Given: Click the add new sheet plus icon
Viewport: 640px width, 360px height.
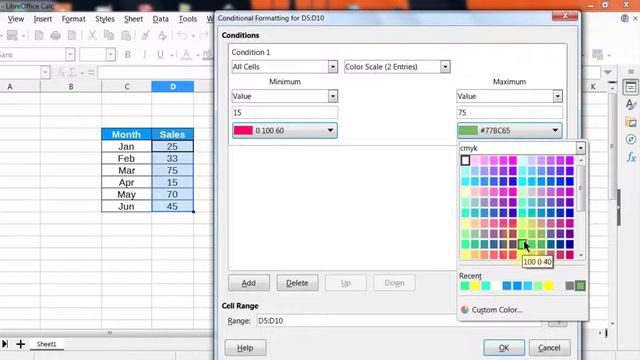Looking at the screenshot, I should [x=20, y=344].
